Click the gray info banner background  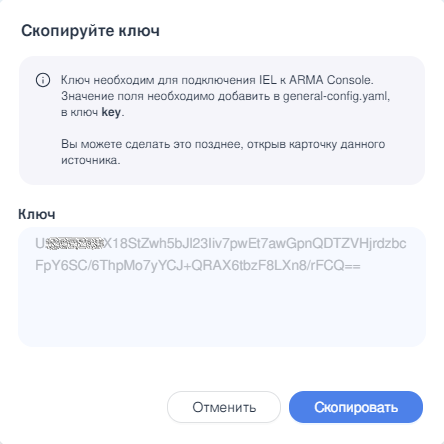222,120
